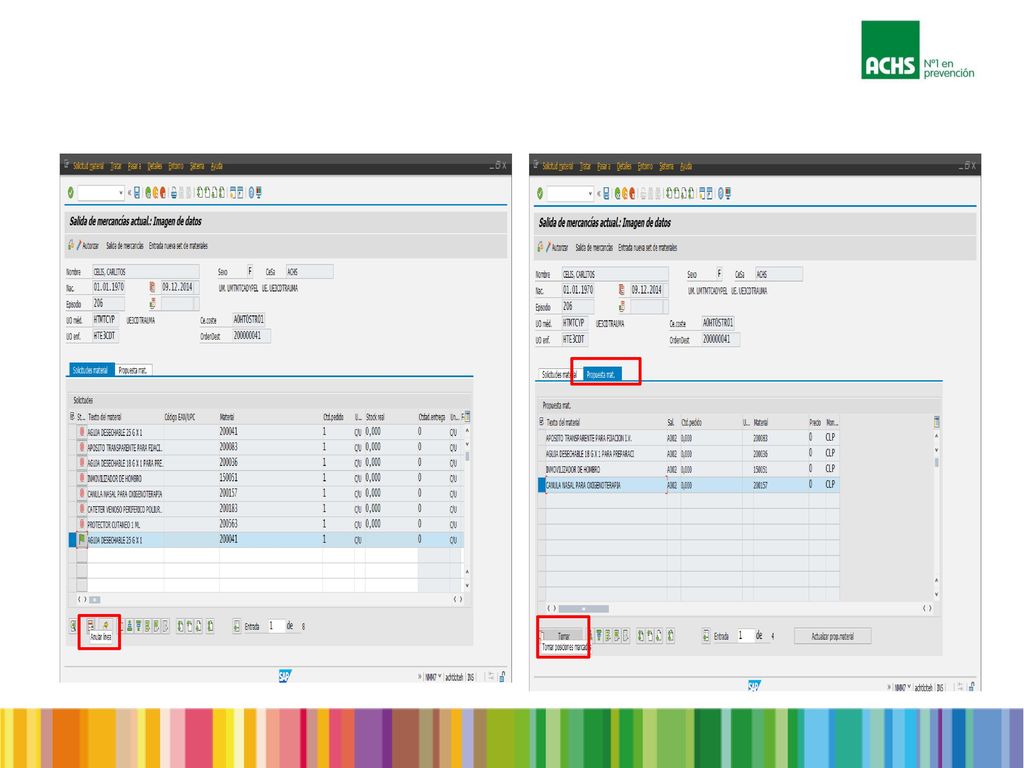Toggle row selector for CANULA NASAL in right table
The height and width of the screenshot is (768, 1024).
click(541, 485)
